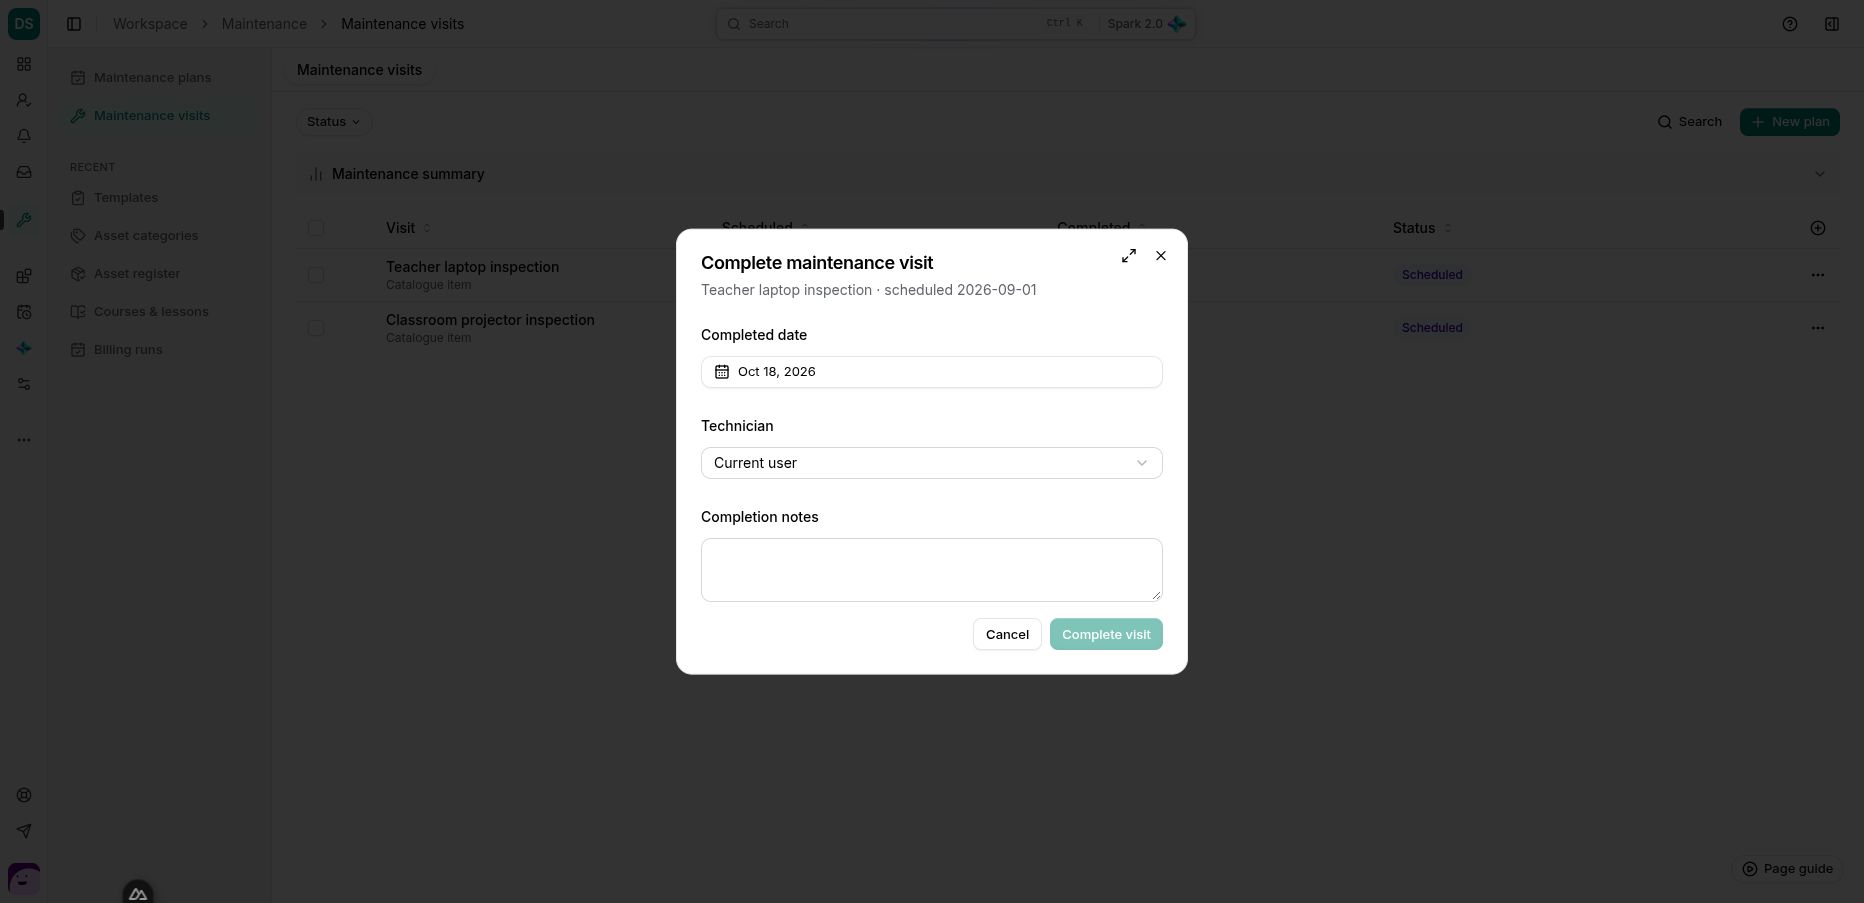Screen dimensions: 1864x903
Task: Open the help question mark icon
Action: [x=1790, y=24]
